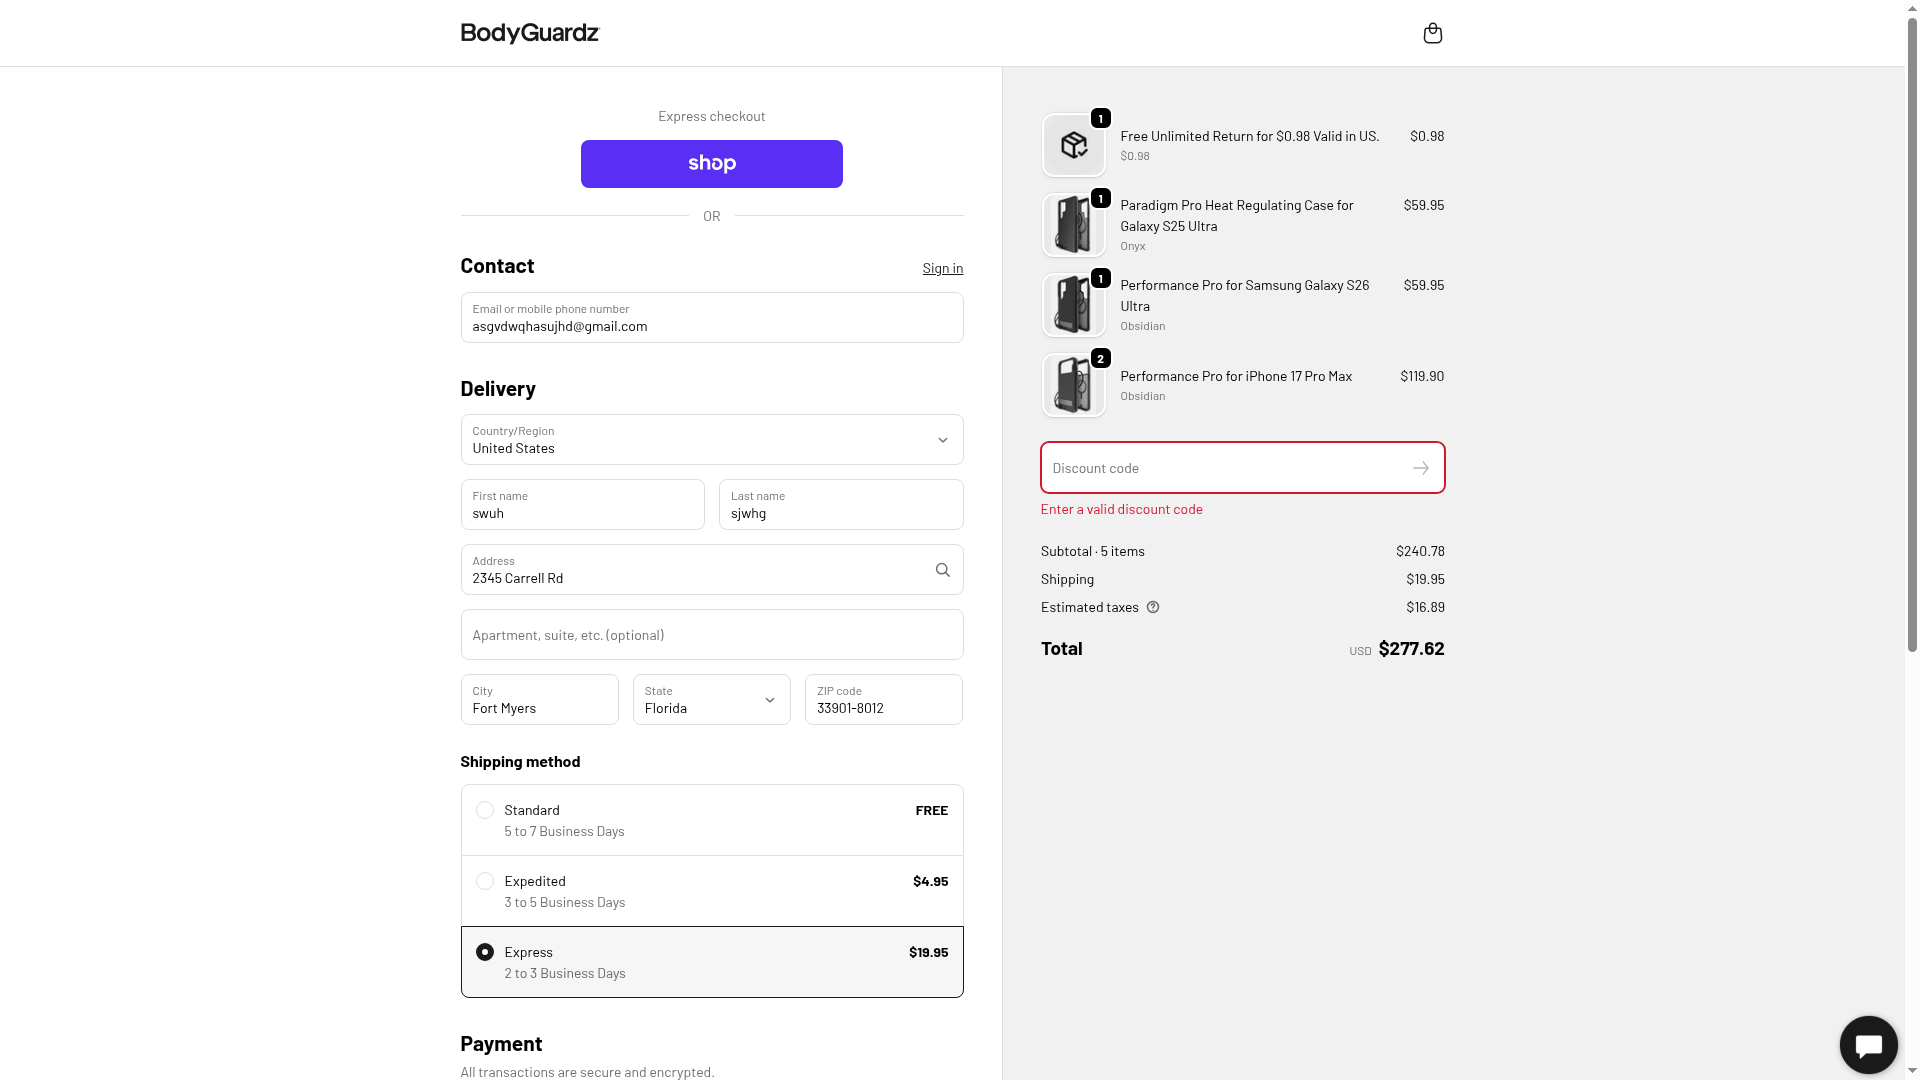1920x1080 pixels.
Task: Pay with Shop express checkout button
Action: tap(711, 164)
